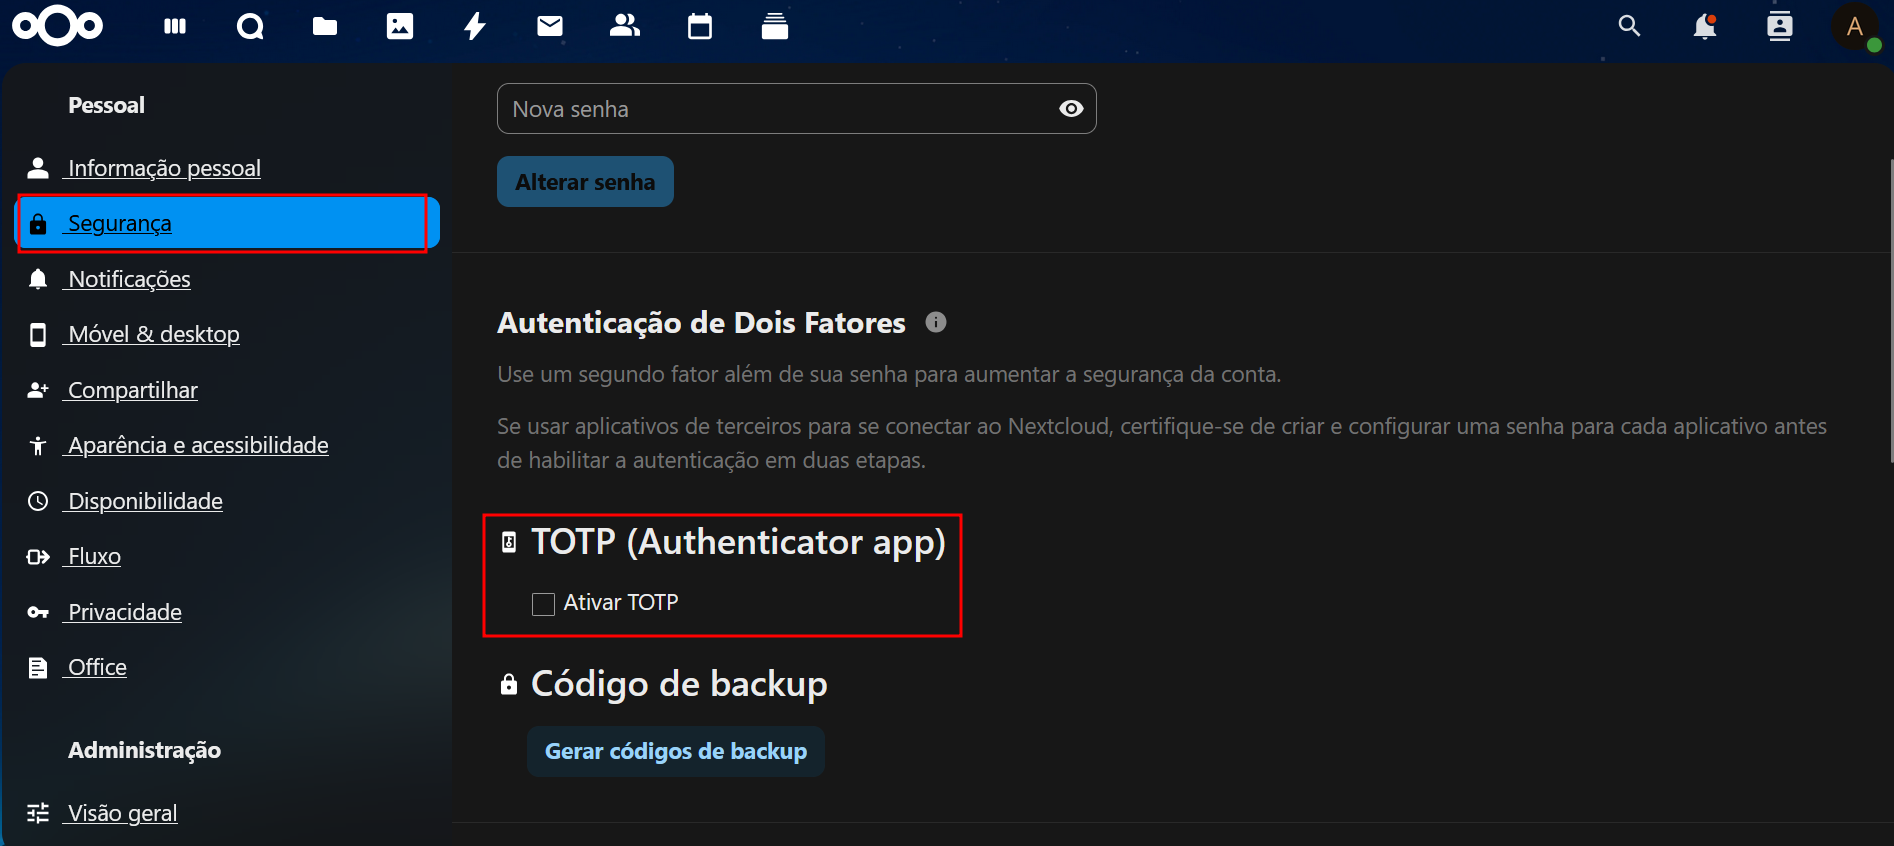The height and width of the screenshot is (846, 1894).
Task: Focus the Nova senha input field
Action: [796, 109]
